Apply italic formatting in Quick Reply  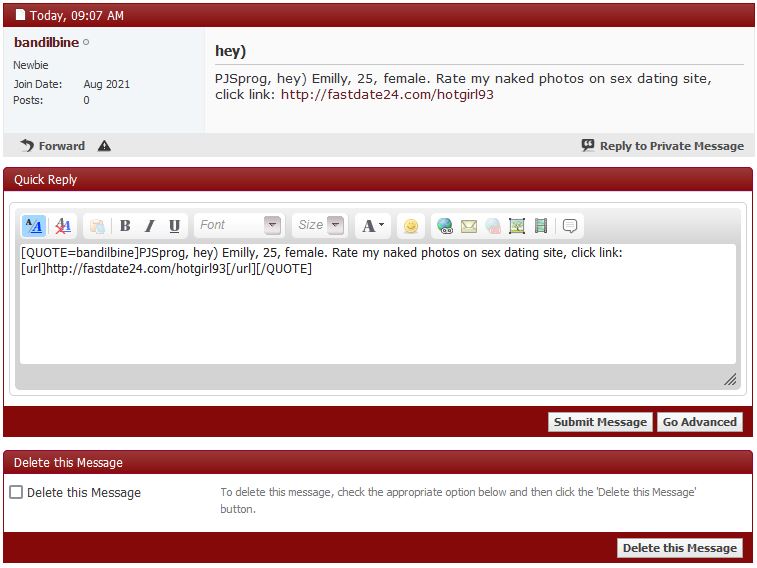[150, 225]
